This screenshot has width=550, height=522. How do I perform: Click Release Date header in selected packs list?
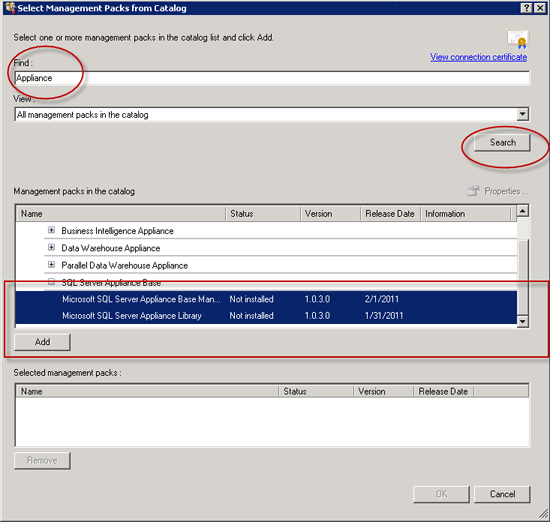coord(443,391)
